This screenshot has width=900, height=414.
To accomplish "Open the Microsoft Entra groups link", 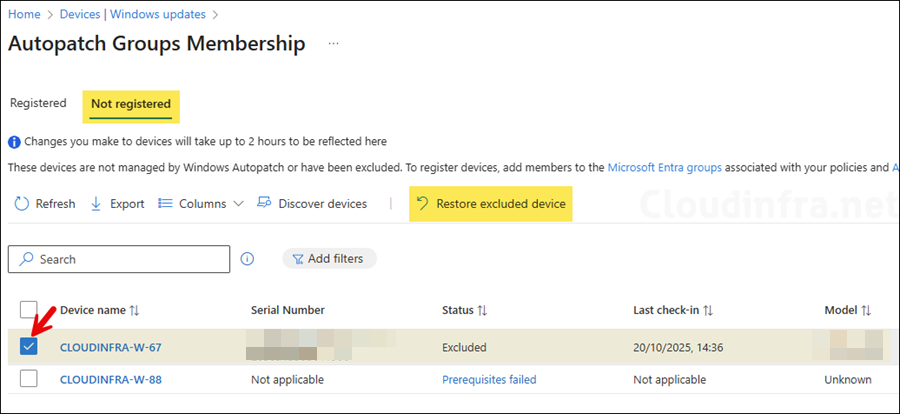I will tap(665, 168).
